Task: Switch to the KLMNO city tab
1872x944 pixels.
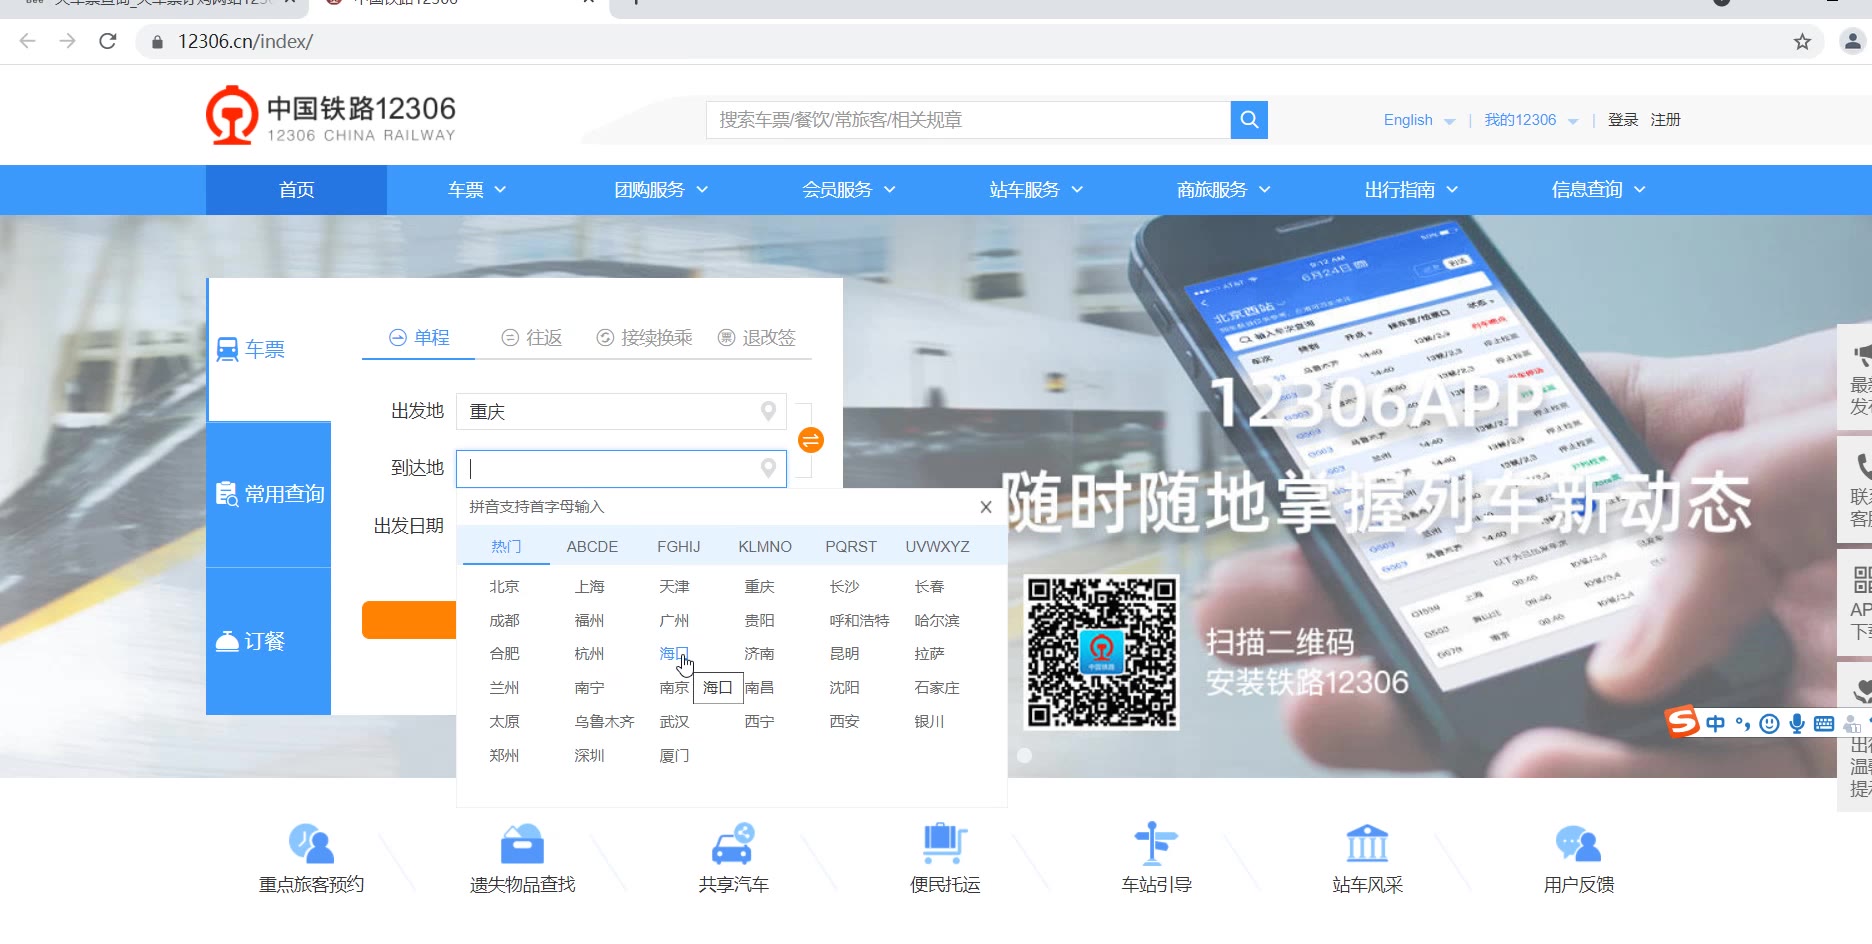Action: click(765, 547)
